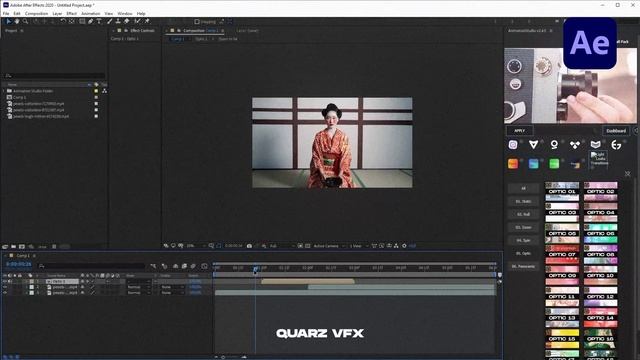
Task: Select the Pen tool
Action: pos(91,21)
